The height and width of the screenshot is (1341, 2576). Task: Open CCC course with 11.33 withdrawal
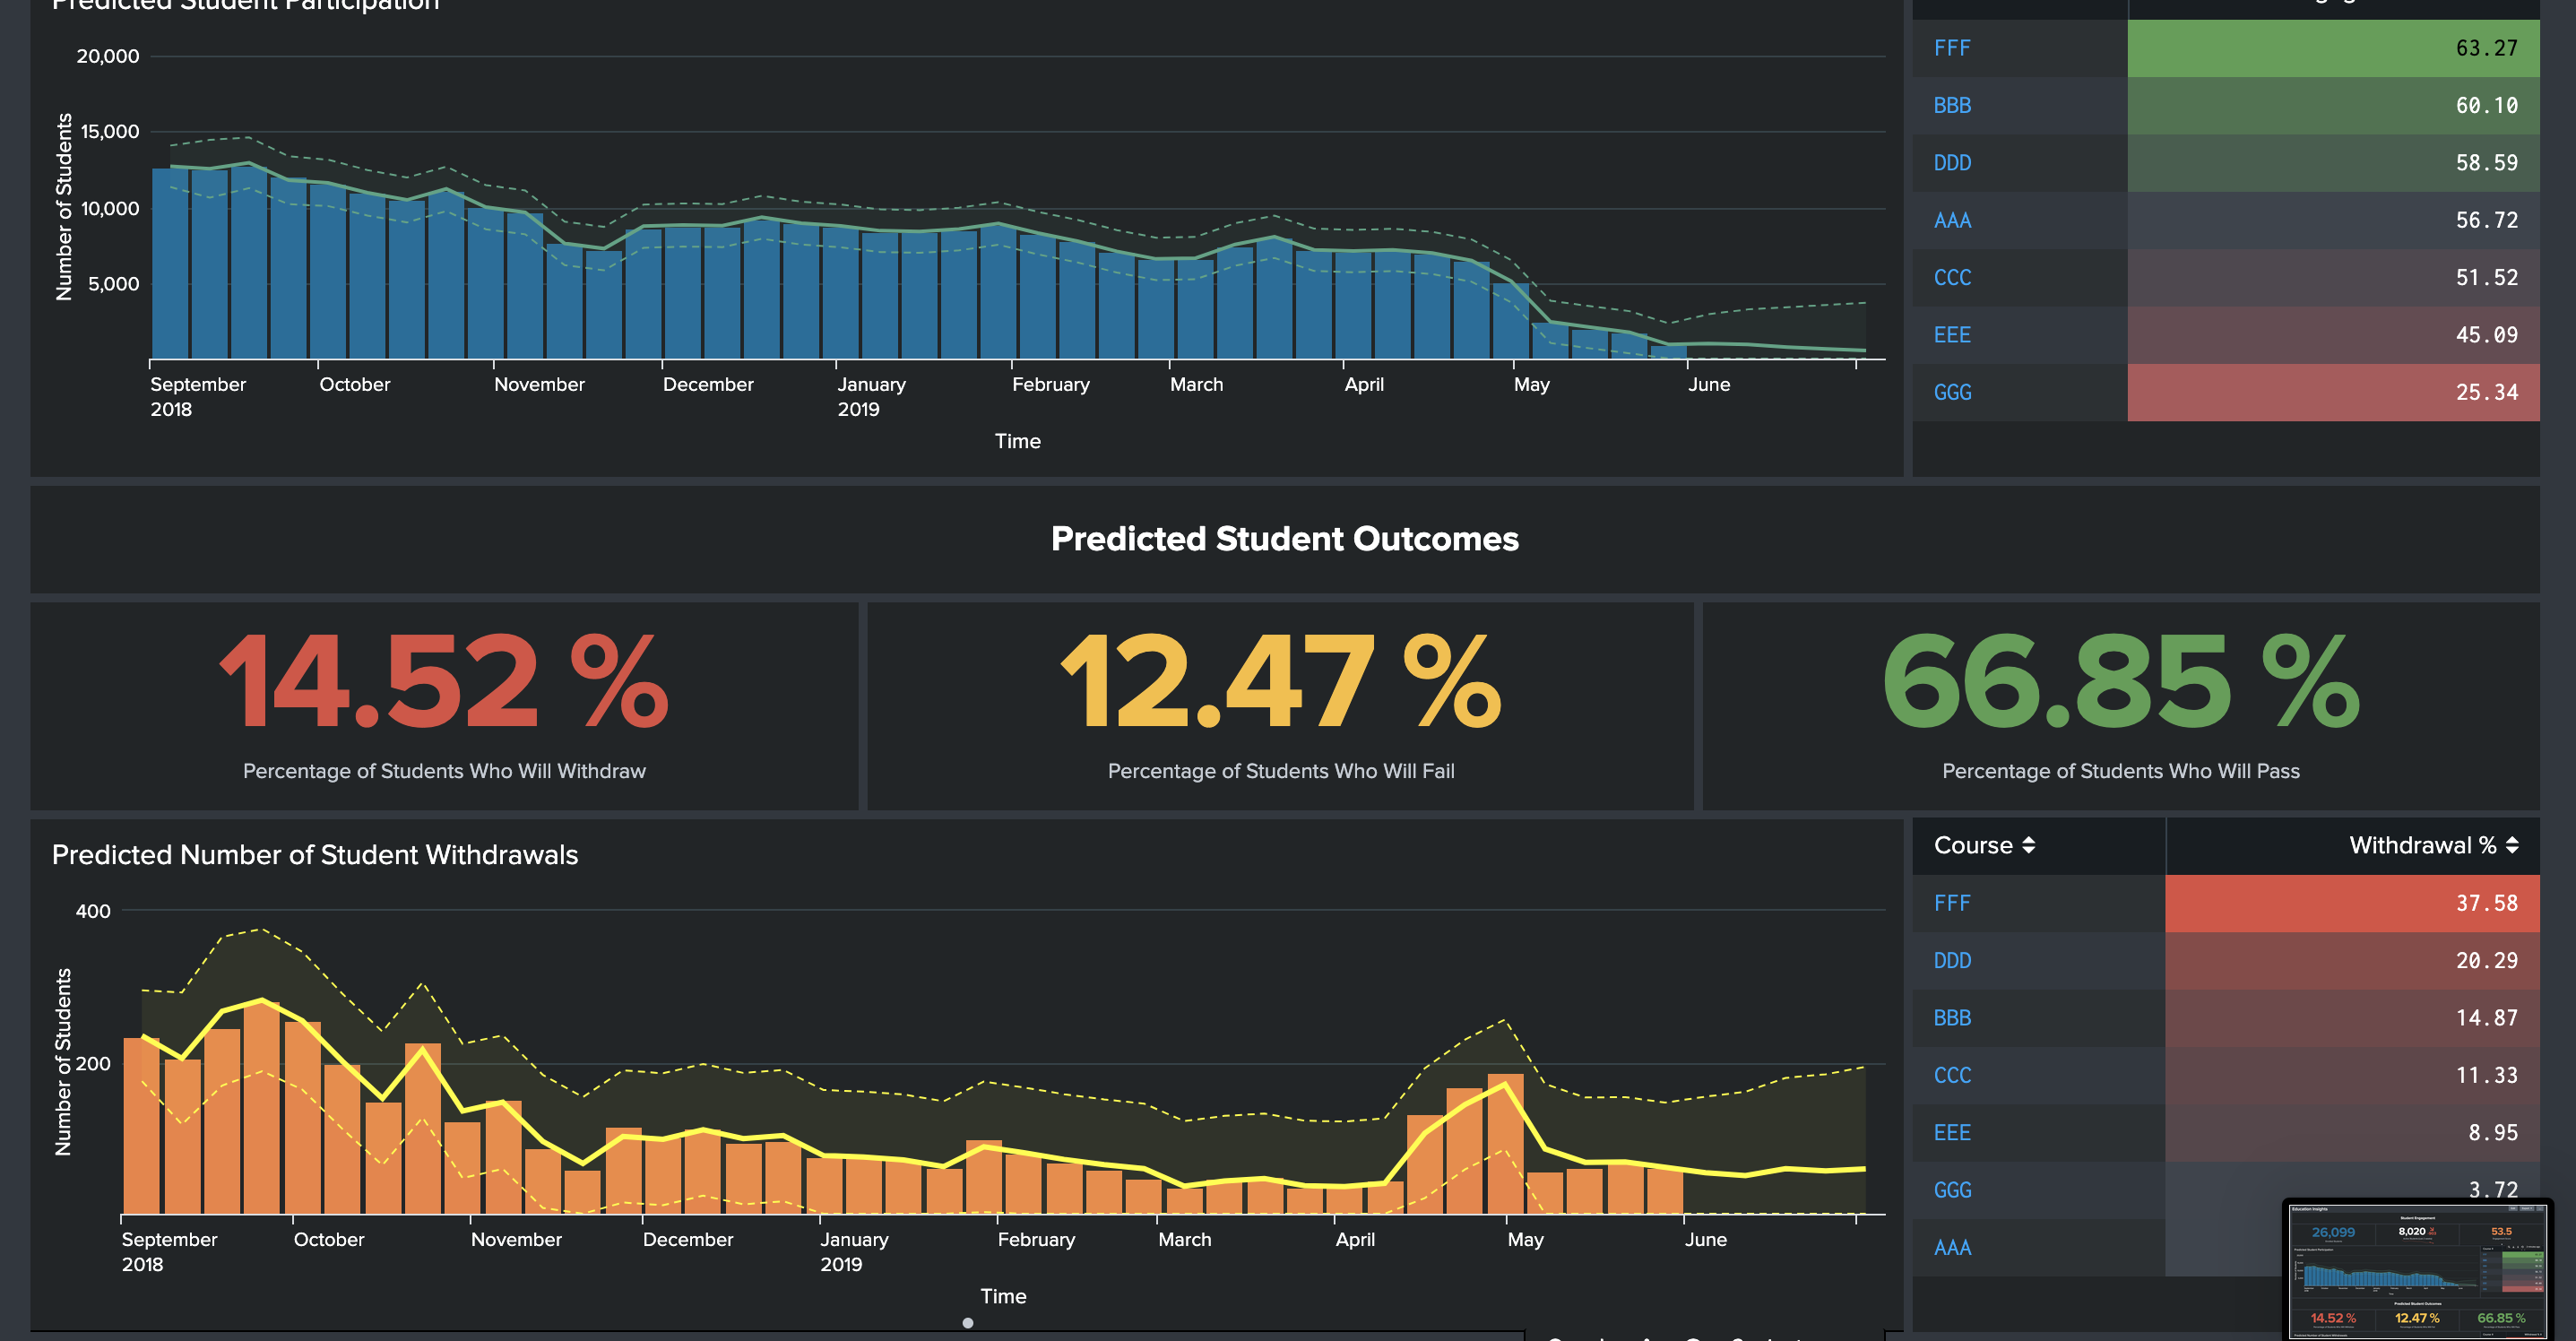click(x=1952, y=1075)
